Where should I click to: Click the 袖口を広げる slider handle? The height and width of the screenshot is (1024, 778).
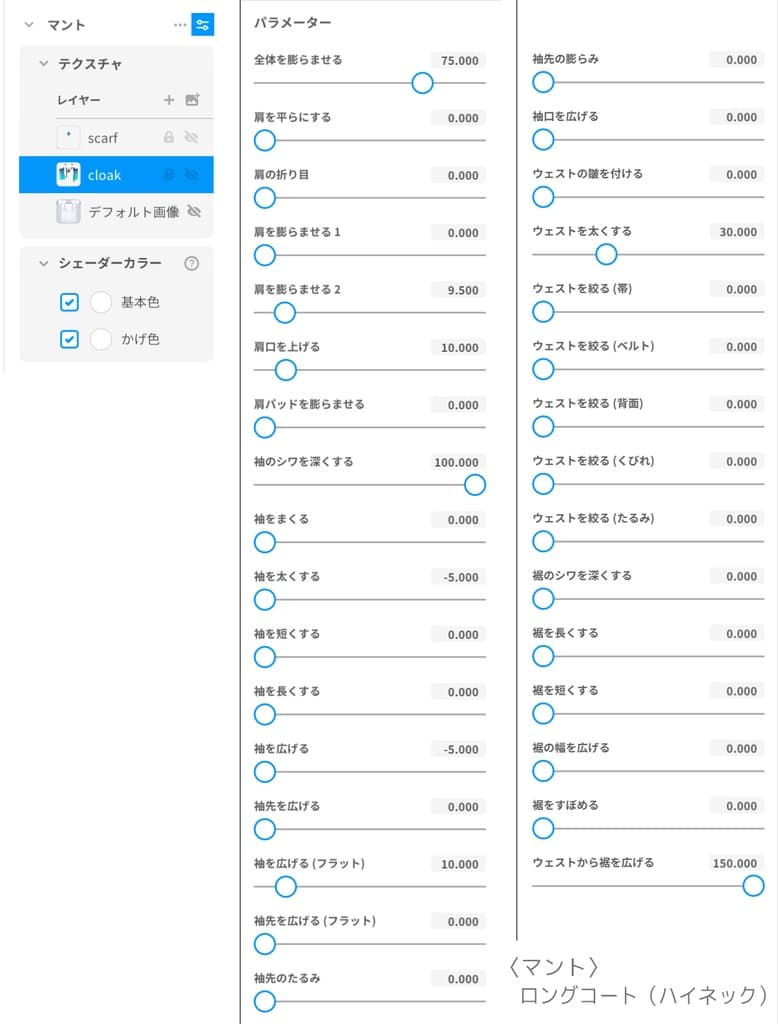[x=543, y=140]
